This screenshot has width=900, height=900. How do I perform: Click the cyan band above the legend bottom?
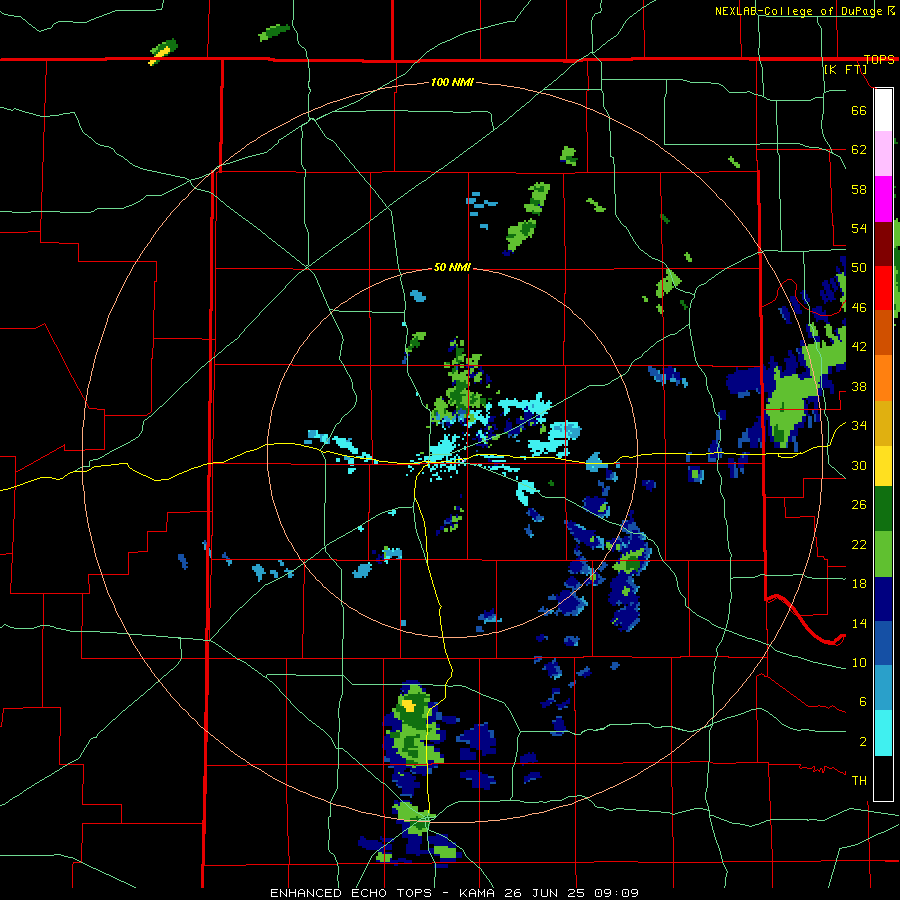coord(883,733)
